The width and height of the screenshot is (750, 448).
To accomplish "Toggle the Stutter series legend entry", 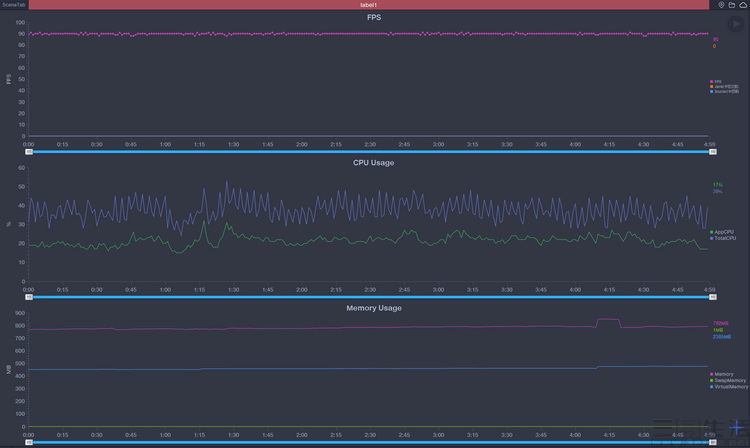I will [724, 91].
